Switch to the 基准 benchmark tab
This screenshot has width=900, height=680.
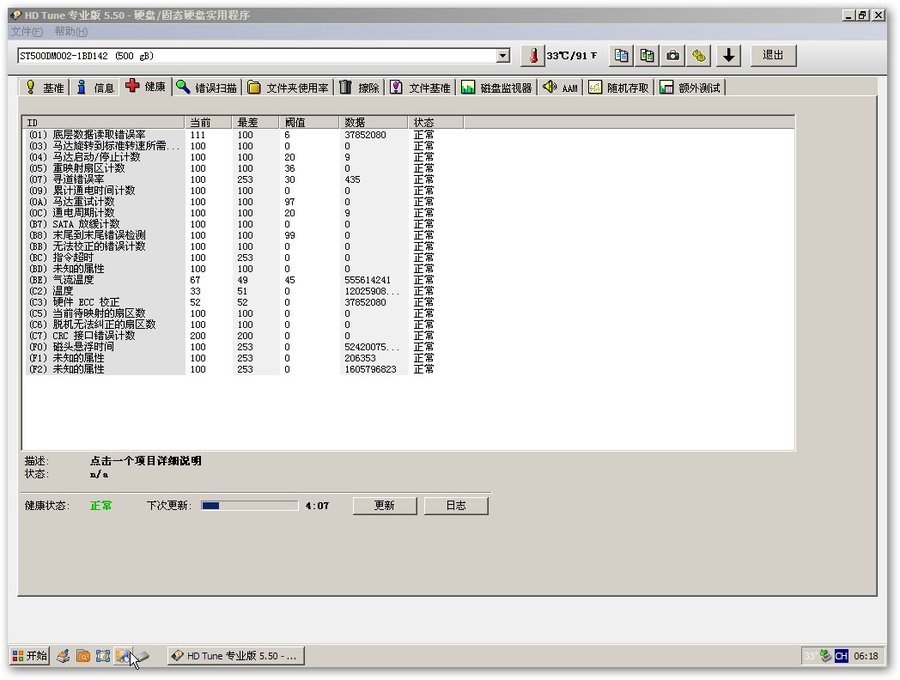point(44,88)
